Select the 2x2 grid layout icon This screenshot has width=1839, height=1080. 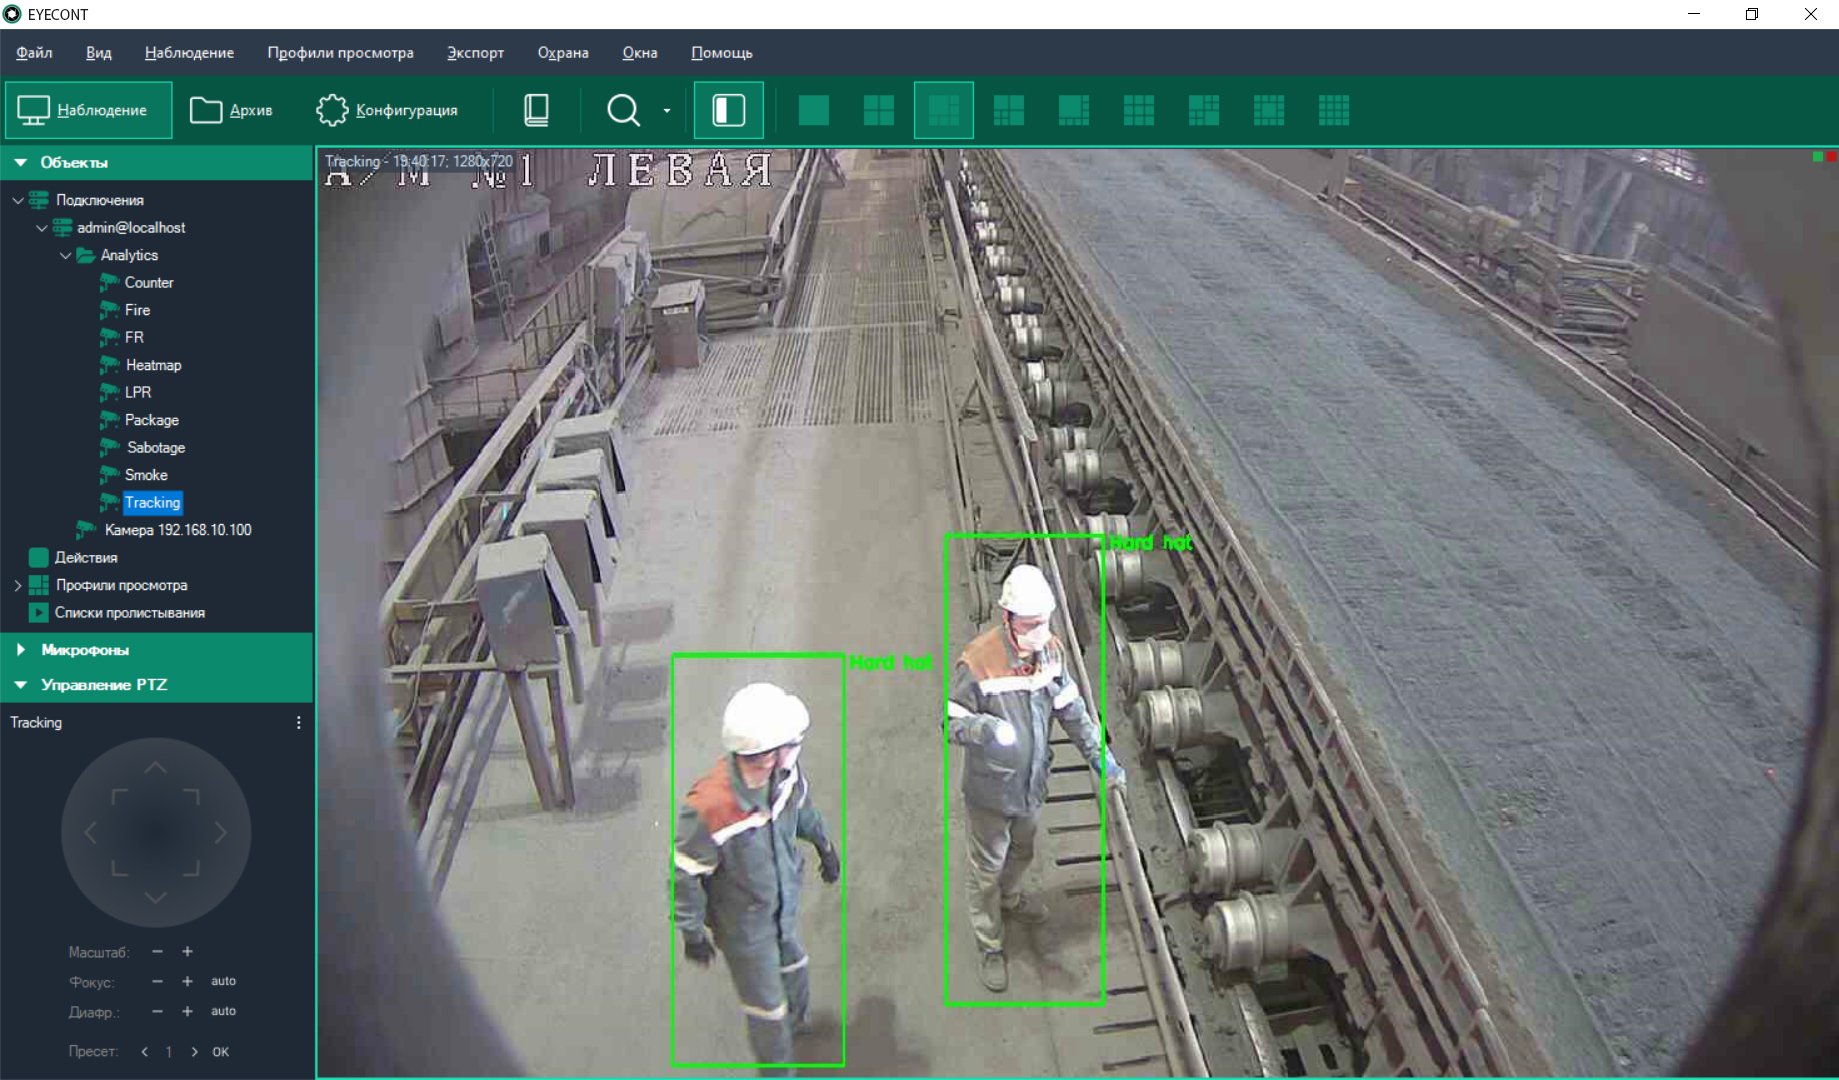878,110
